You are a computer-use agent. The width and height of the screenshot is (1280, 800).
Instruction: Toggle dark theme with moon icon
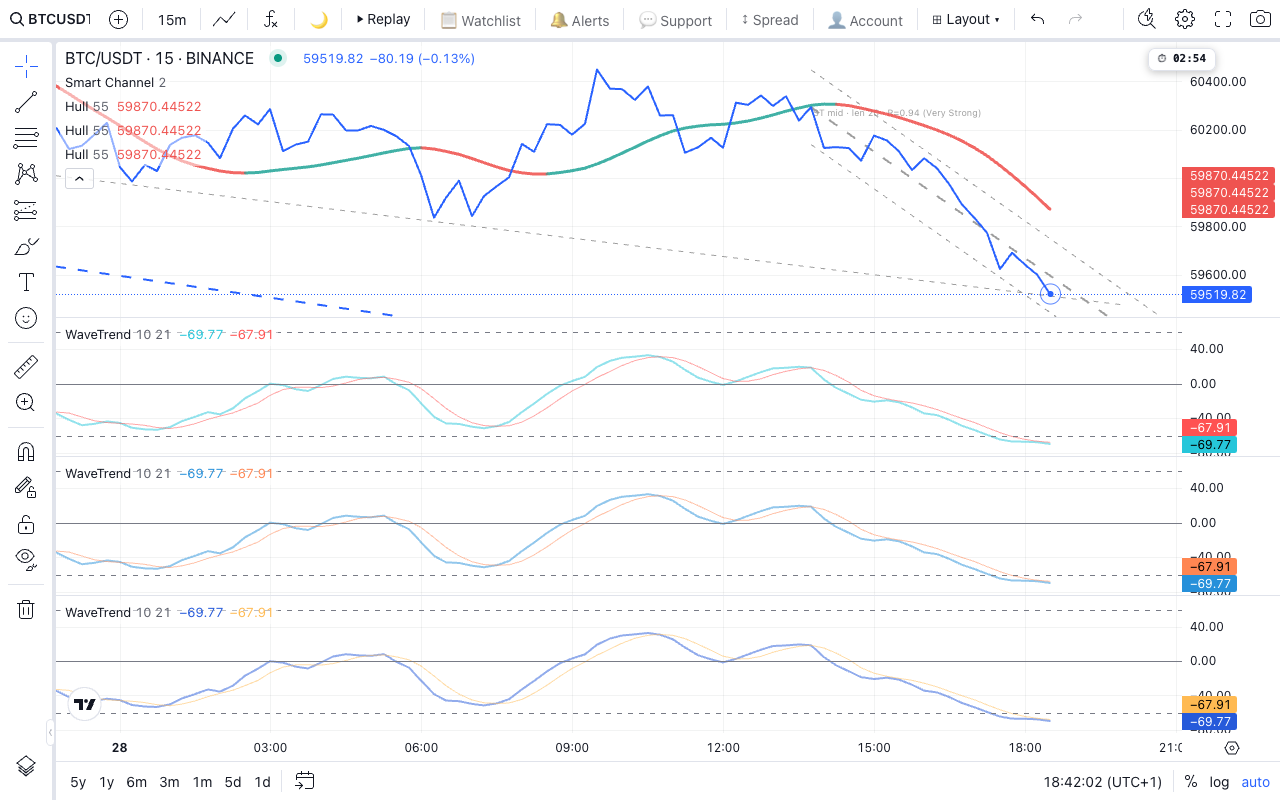318,19
